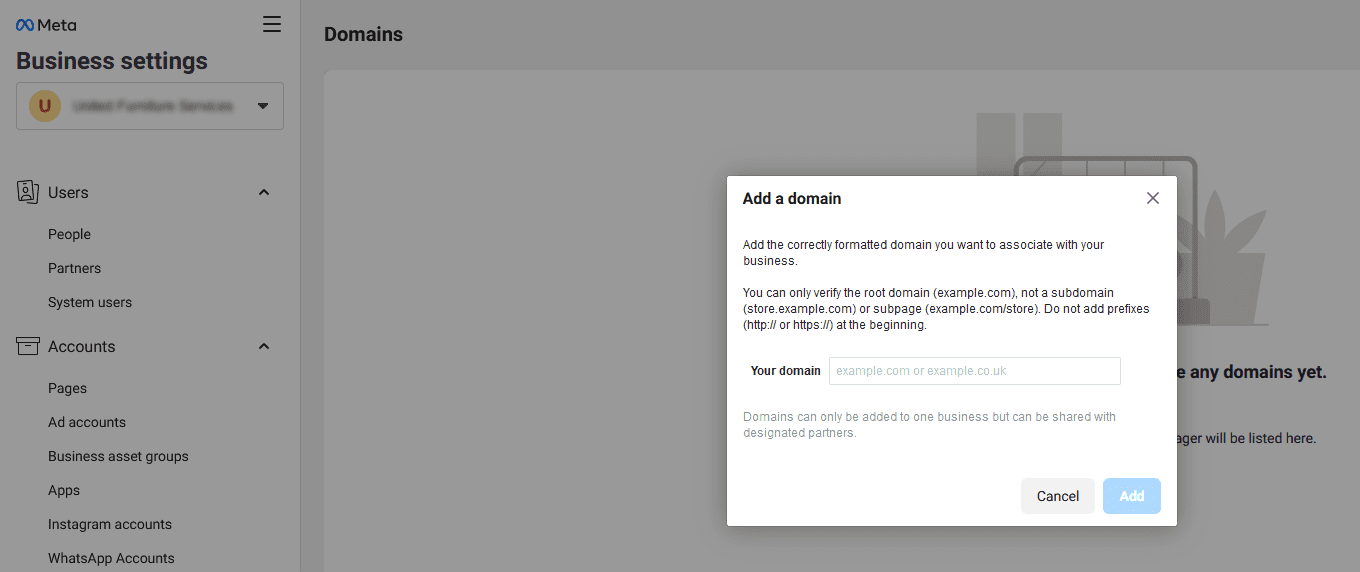Open Partners in the sidebar
The image size is (1360, 572).
(x=74, y=268)
